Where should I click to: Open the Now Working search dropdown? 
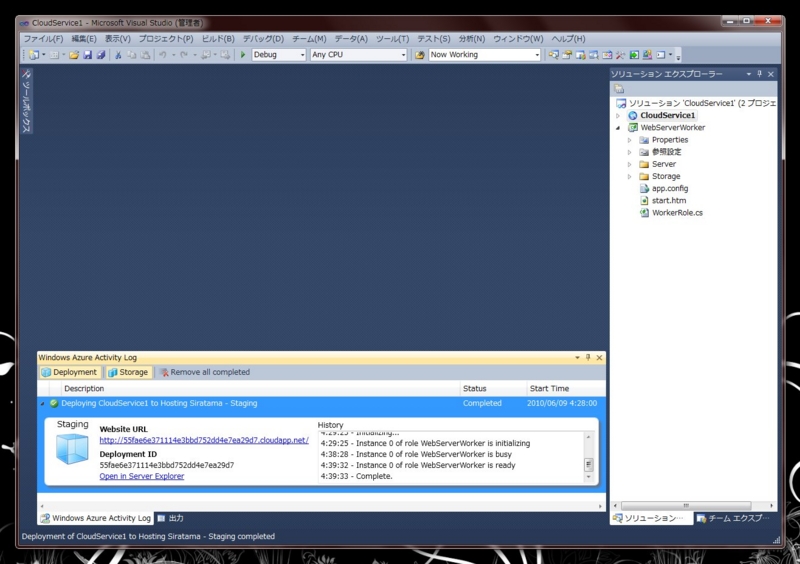tap(537, 55)
